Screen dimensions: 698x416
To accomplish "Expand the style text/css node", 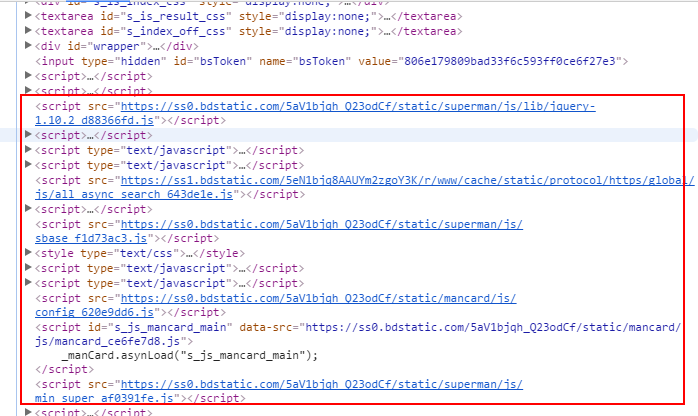I will [28, 252].
